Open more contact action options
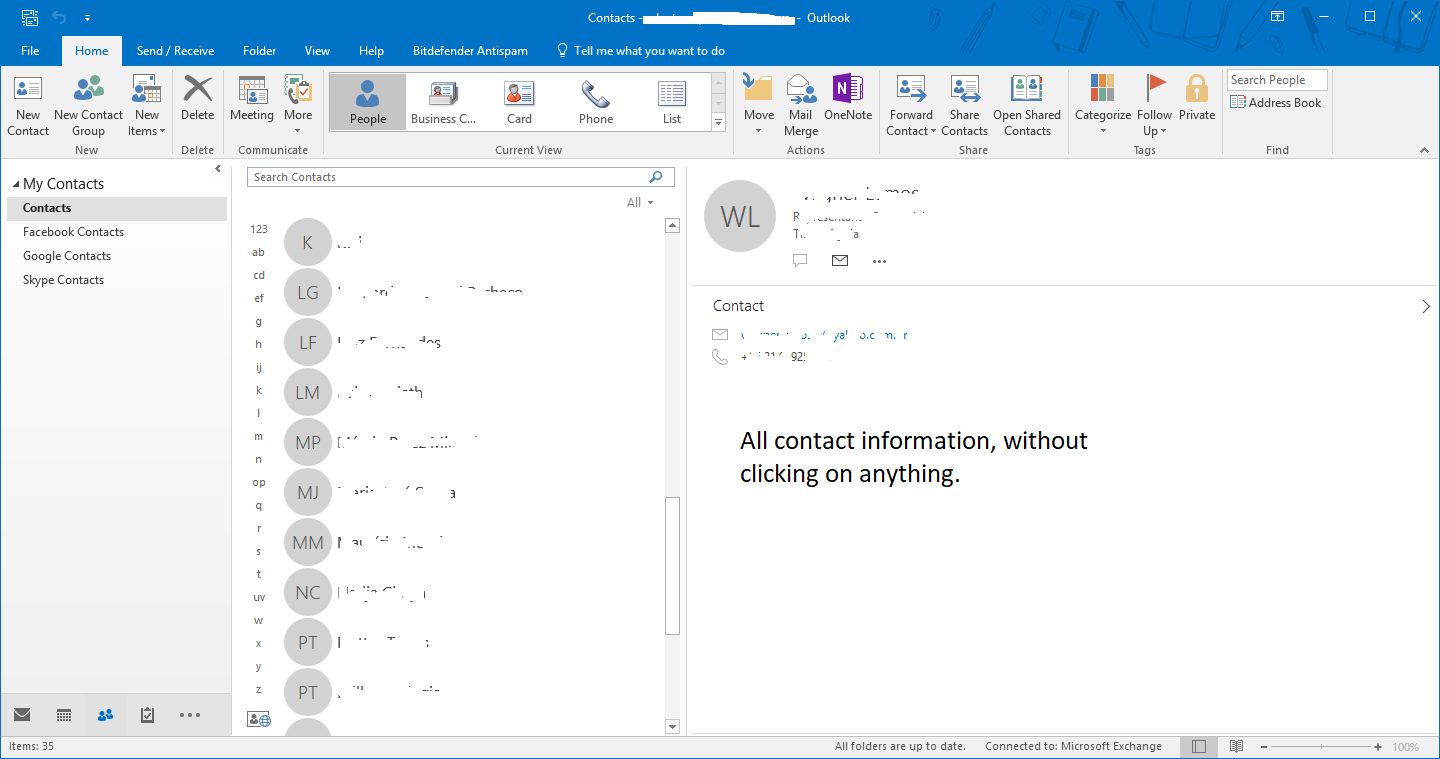Image resolution: width=1440 pixels, height=759 pixels. click(x=880, y=261)
